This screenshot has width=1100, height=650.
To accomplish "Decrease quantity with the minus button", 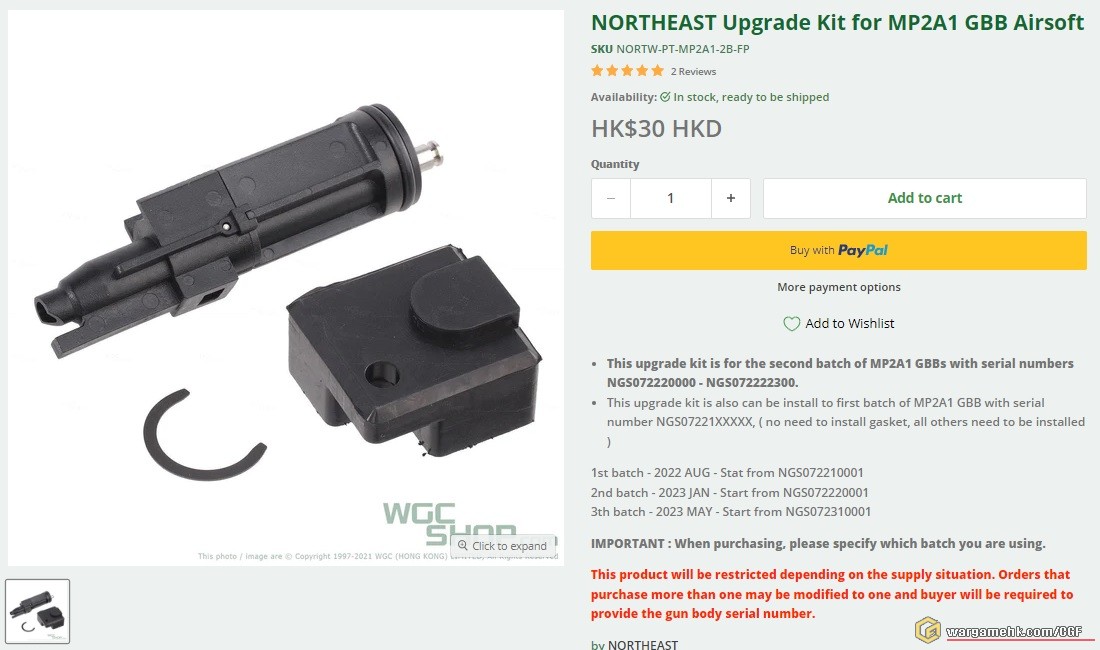I will pyautogui.click(x=610, y=198).
